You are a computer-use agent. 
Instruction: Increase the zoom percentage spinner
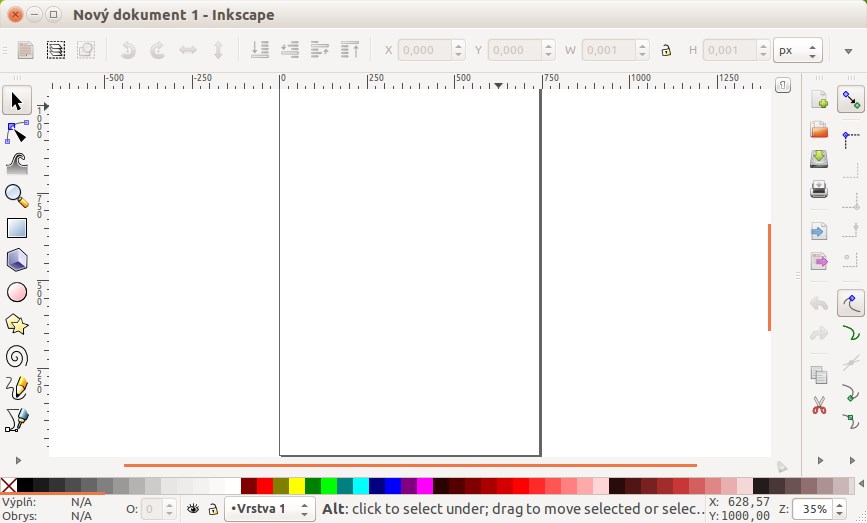point(839,504)
